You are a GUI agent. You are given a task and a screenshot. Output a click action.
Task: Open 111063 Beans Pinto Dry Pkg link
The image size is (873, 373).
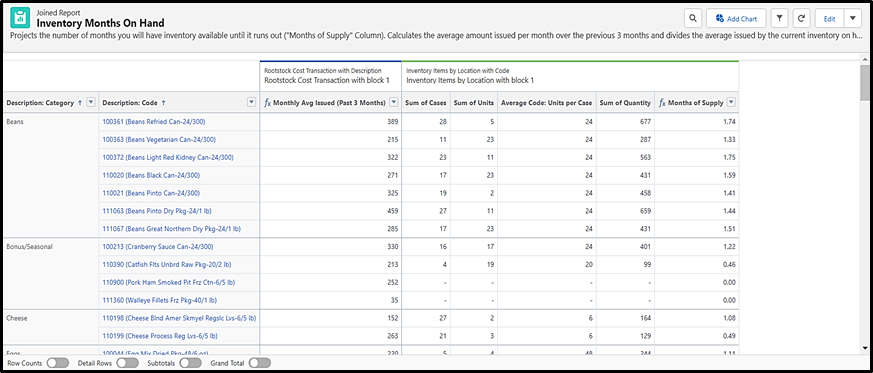[157, 211]
